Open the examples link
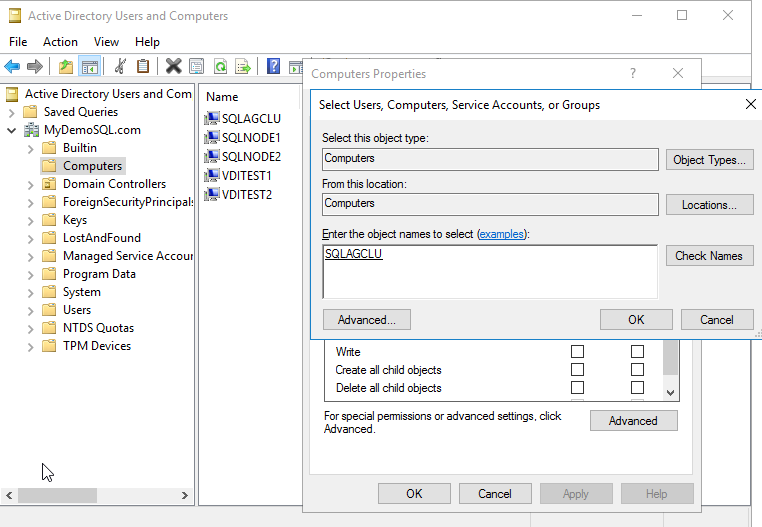The image size is (762, 527). coord(502,233)
